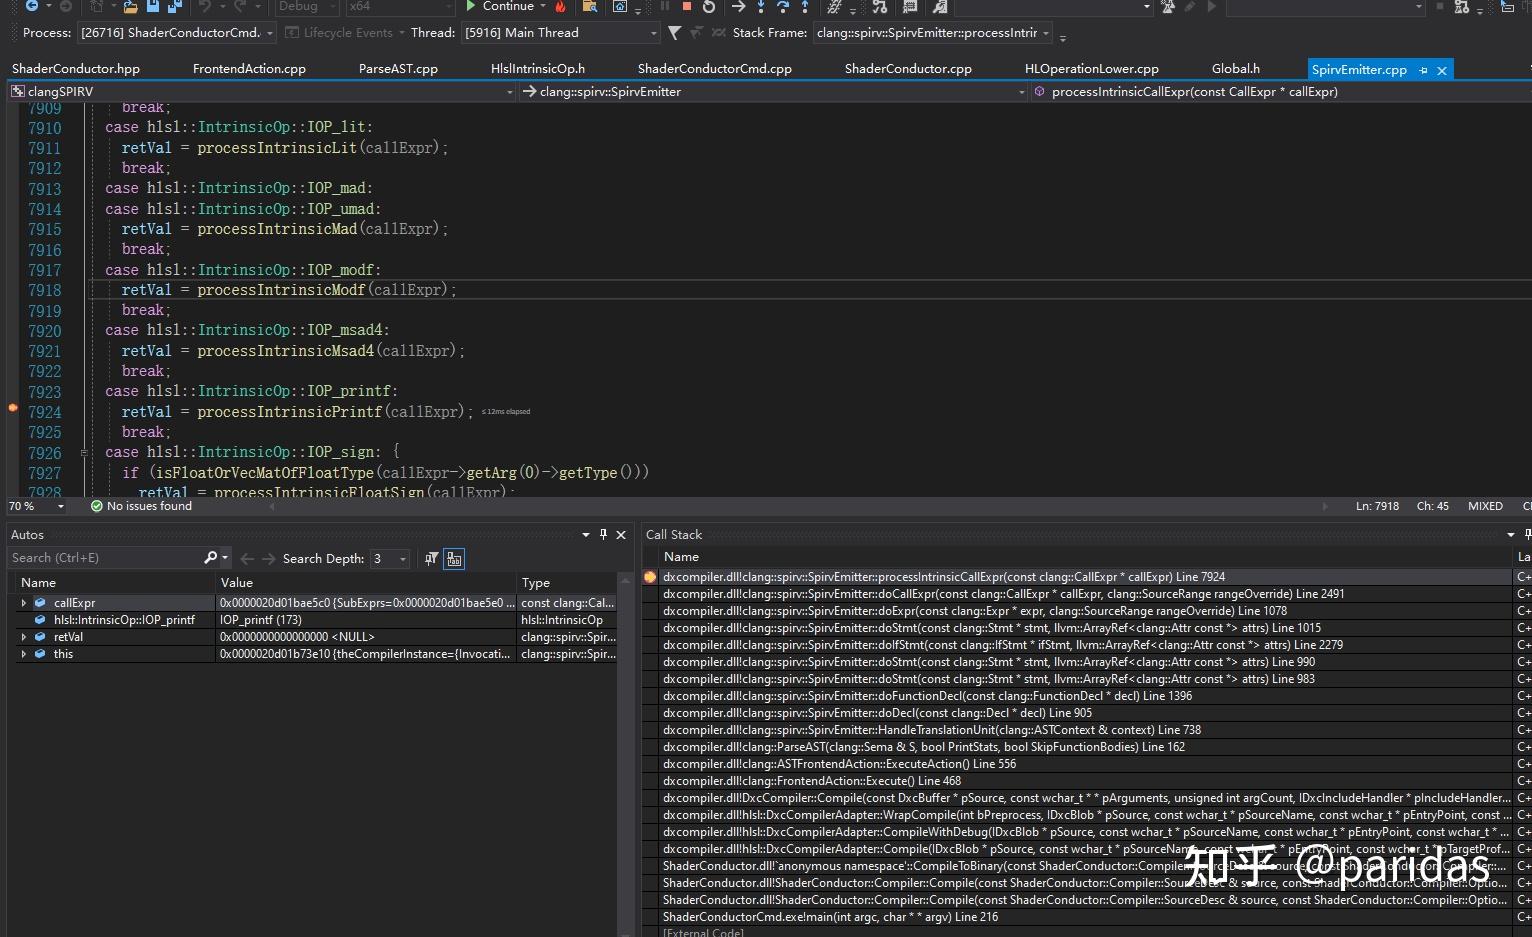Click the thread filter funnel icon

coord(675,33)
